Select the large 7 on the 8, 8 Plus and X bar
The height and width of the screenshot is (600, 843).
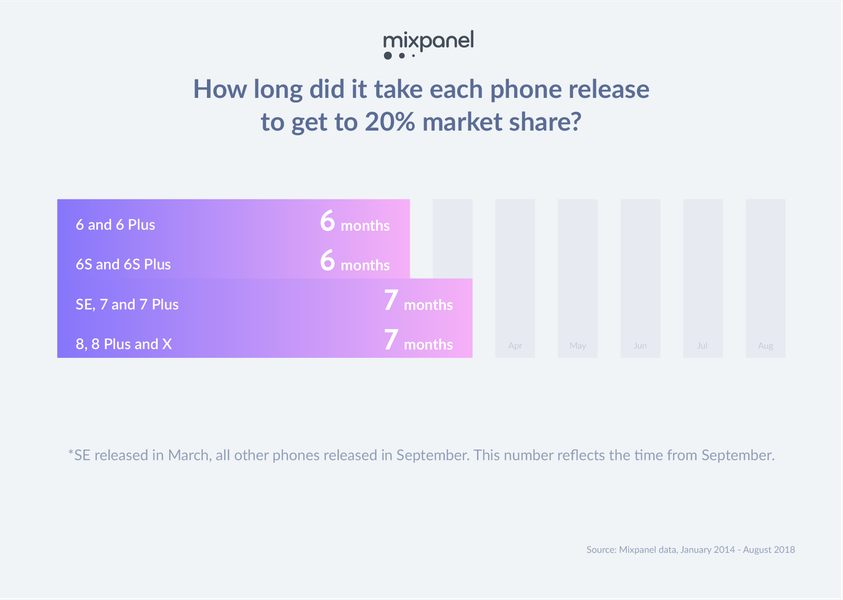(x=391, y=340)
